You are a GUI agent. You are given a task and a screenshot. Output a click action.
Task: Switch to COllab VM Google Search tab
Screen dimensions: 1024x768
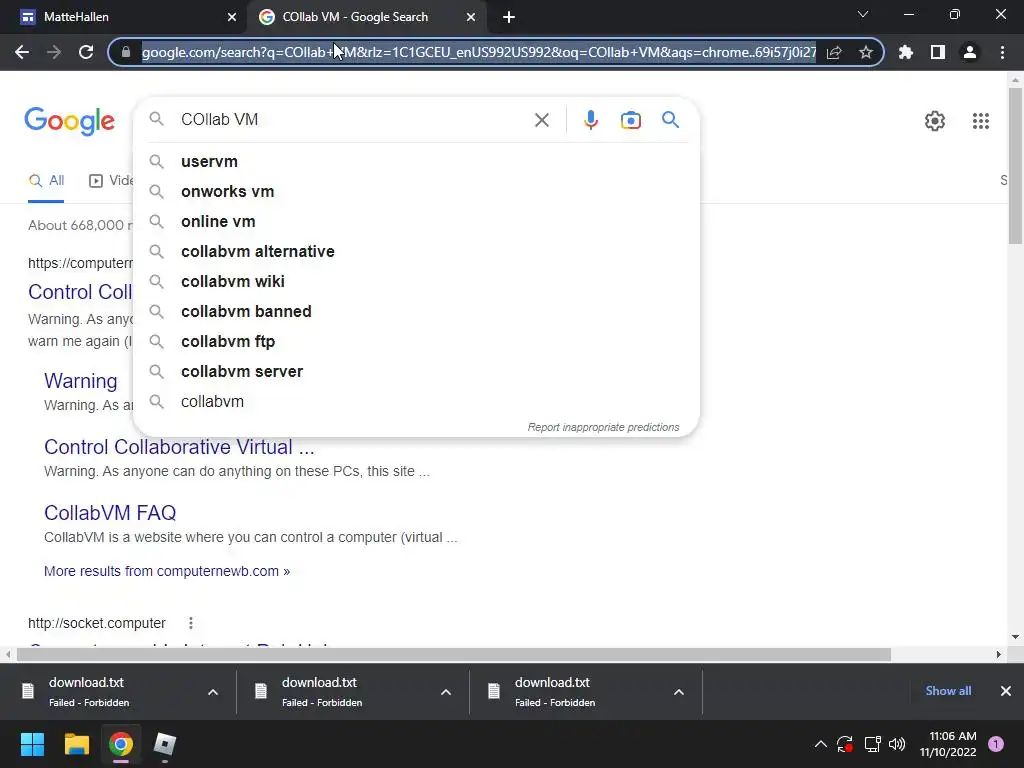(x=366, y=18)
